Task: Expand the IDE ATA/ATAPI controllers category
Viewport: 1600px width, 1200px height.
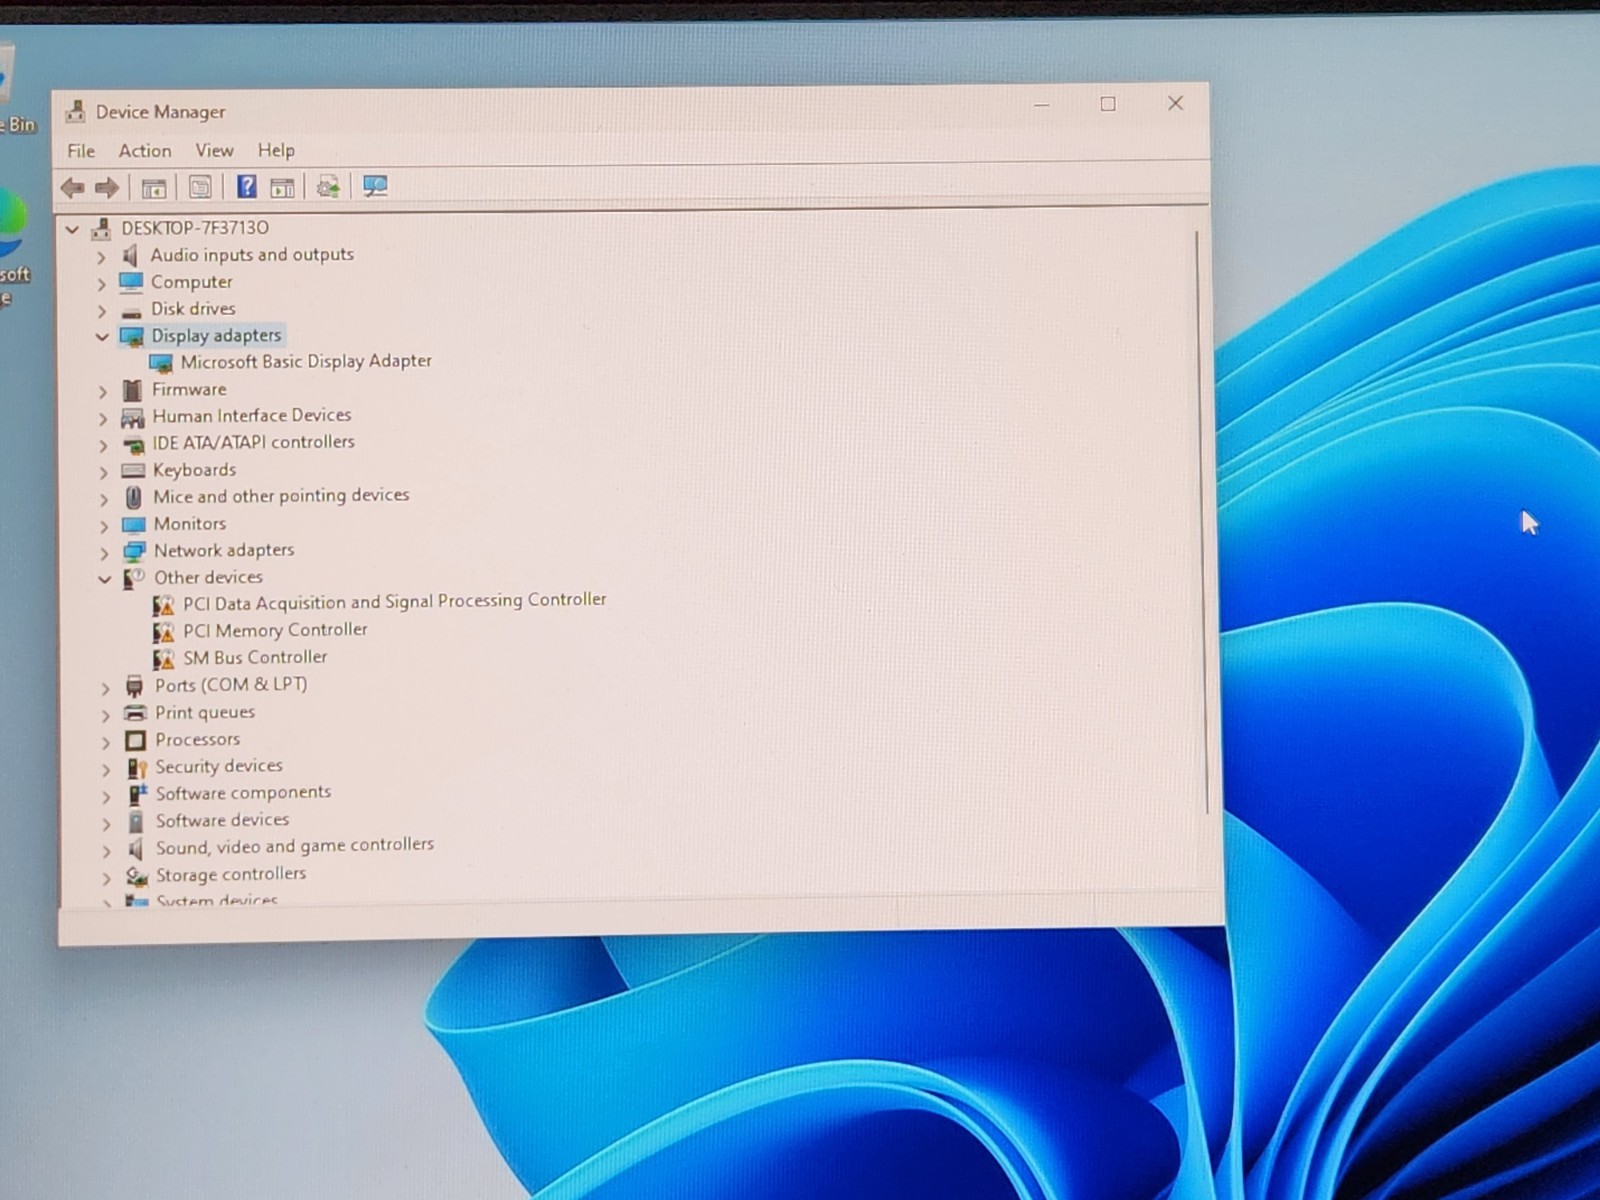Action: (103, 445)
